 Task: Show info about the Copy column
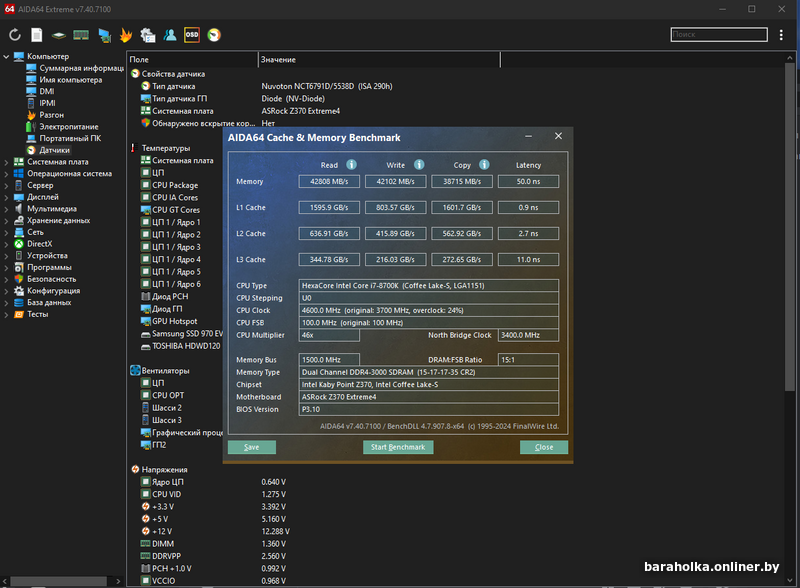(484, 164)
